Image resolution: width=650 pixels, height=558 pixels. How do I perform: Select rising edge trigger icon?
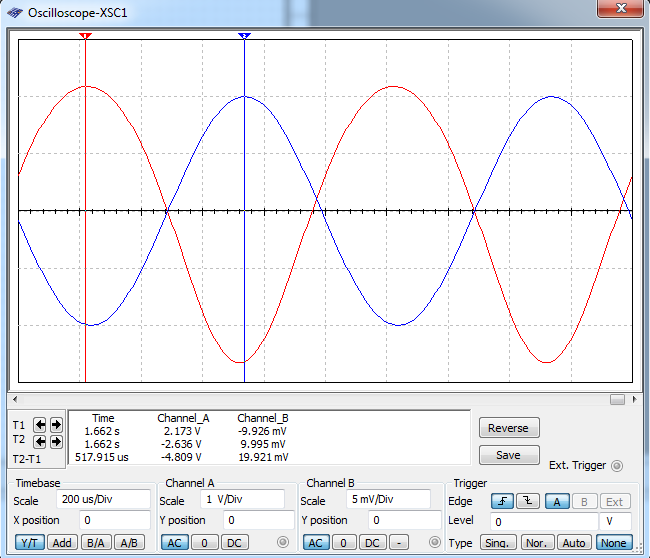pyautogui.click(x=502, y=501)
